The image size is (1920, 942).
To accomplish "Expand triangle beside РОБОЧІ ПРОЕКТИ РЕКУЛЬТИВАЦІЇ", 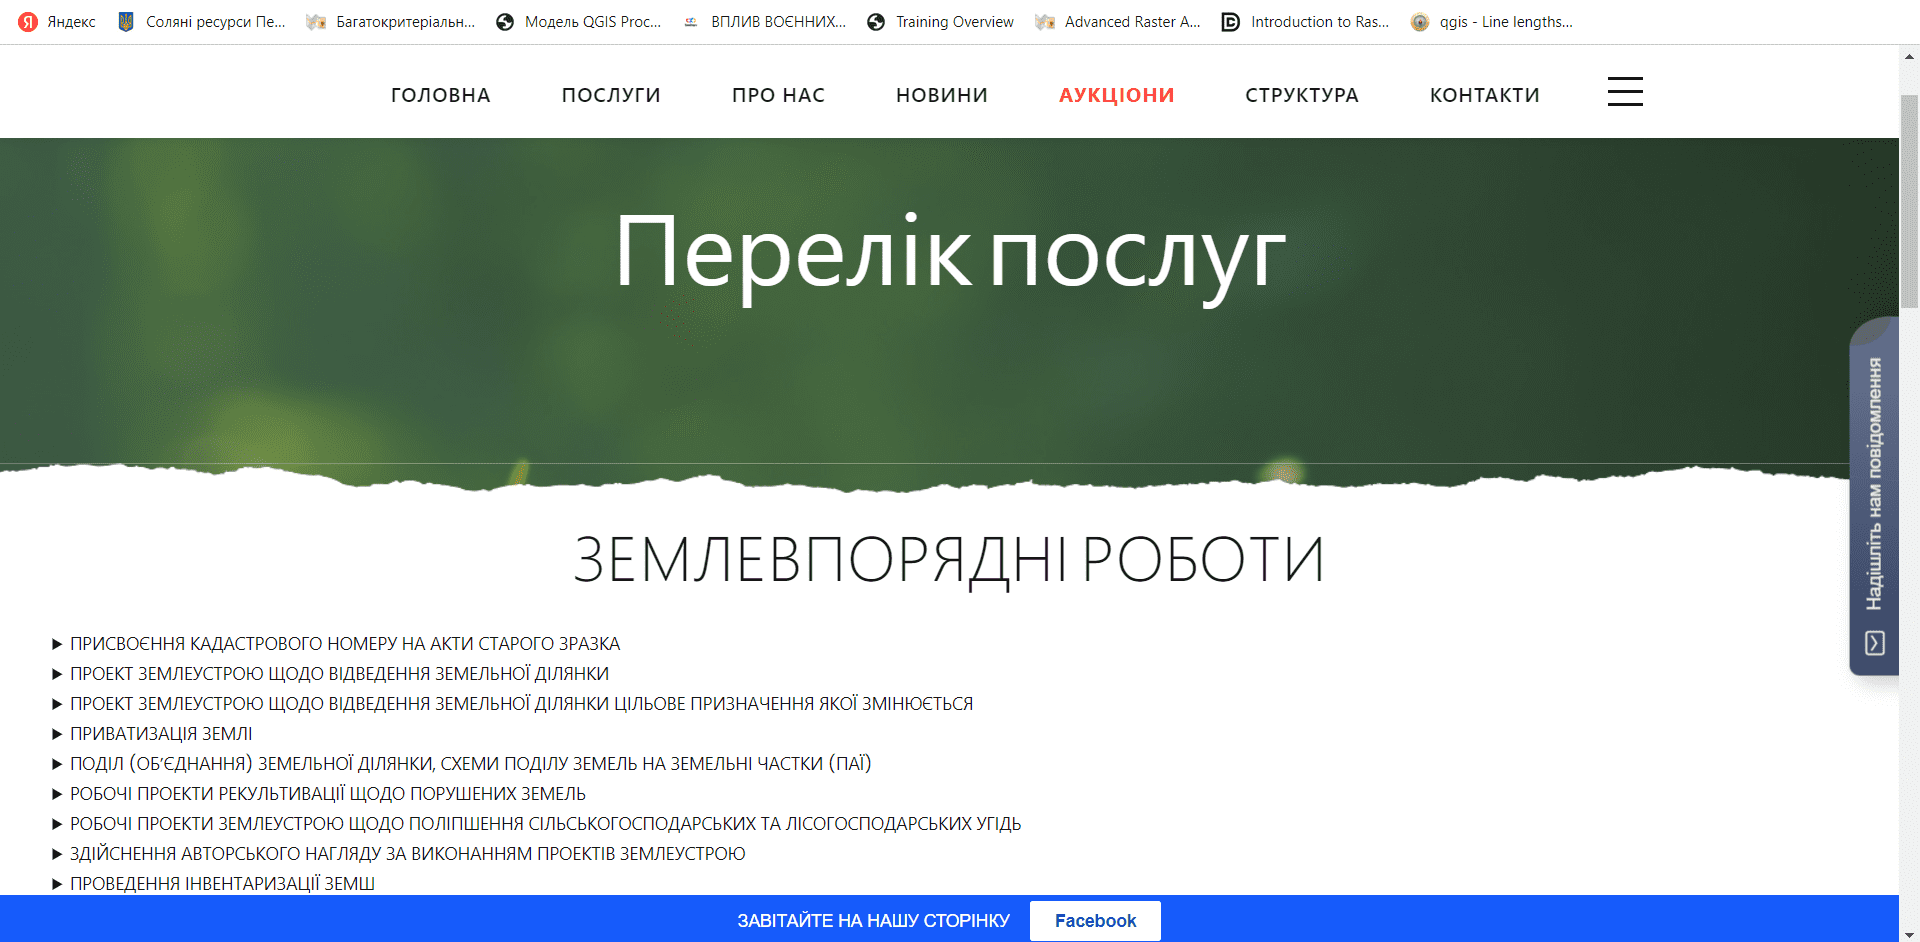I will [57, 794].
